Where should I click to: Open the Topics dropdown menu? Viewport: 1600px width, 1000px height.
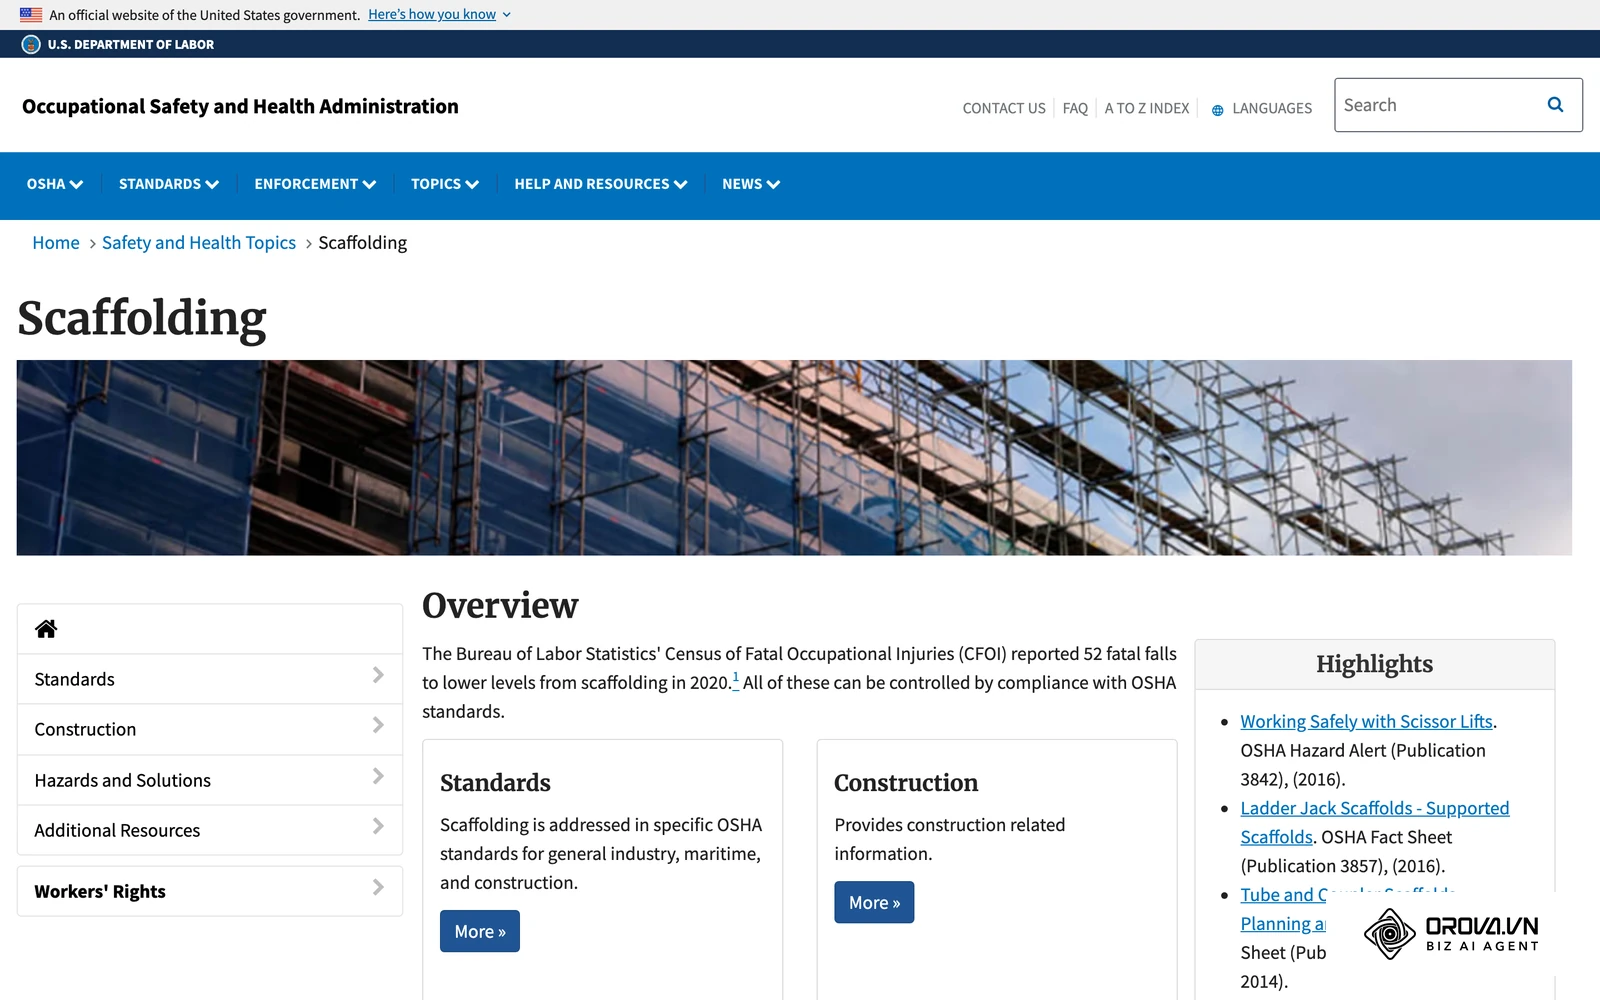(445, 184)
